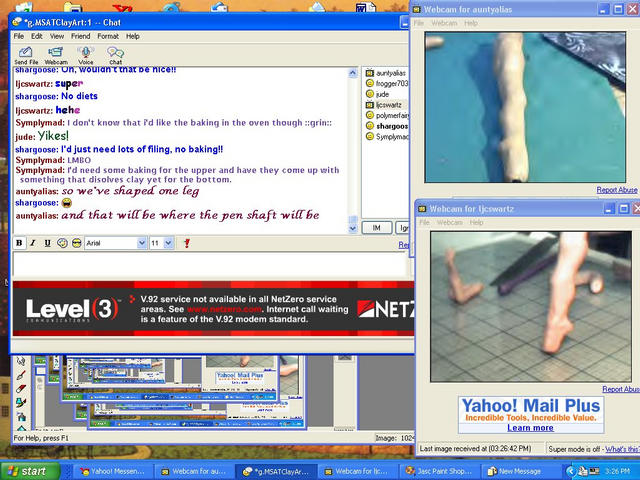This screenshot has width=640, height=480.
Task: Click the red exclamation buzz icon
Action: (187, 243)
